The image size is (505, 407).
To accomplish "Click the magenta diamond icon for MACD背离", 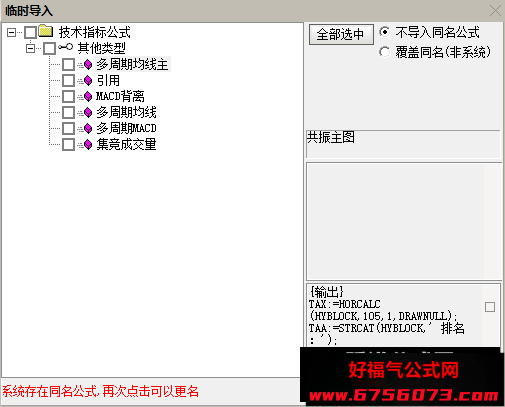I will tap(88, 96).
